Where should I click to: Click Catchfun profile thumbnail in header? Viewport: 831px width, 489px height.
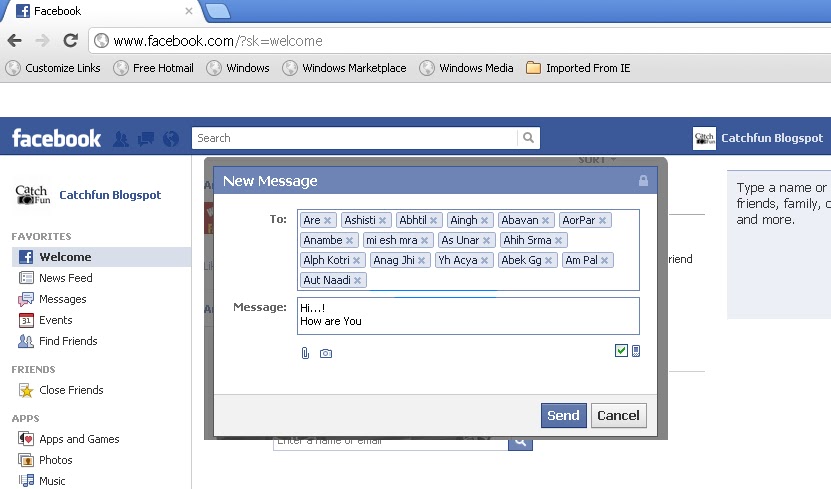(704, 138)
